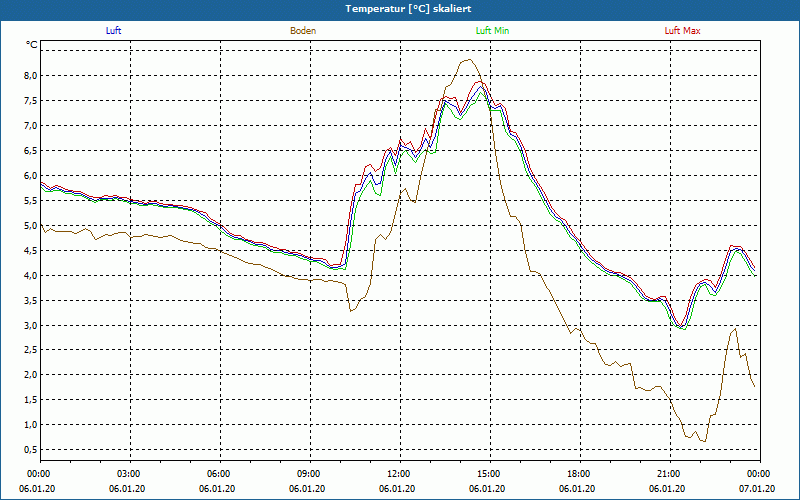Screen dimensions: 800x500
Task: Click the "Luft" legend label
Action: [x=113, y=31]
